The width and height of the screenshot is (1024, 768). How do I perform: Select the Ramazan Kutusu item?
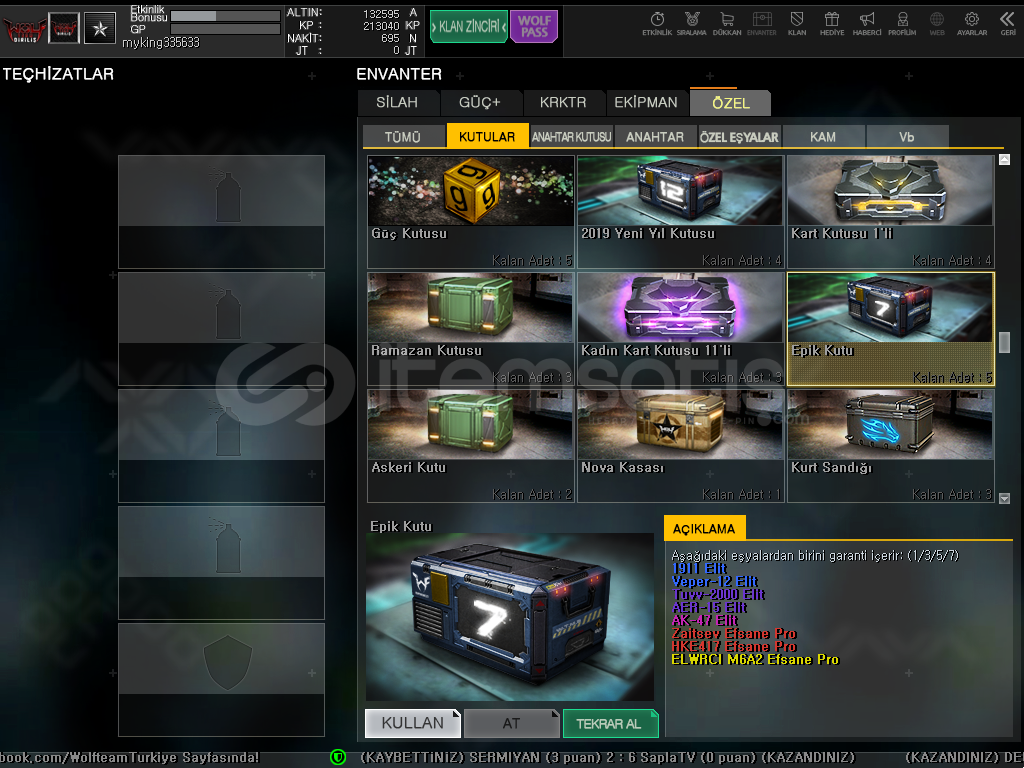pos(471,329)
